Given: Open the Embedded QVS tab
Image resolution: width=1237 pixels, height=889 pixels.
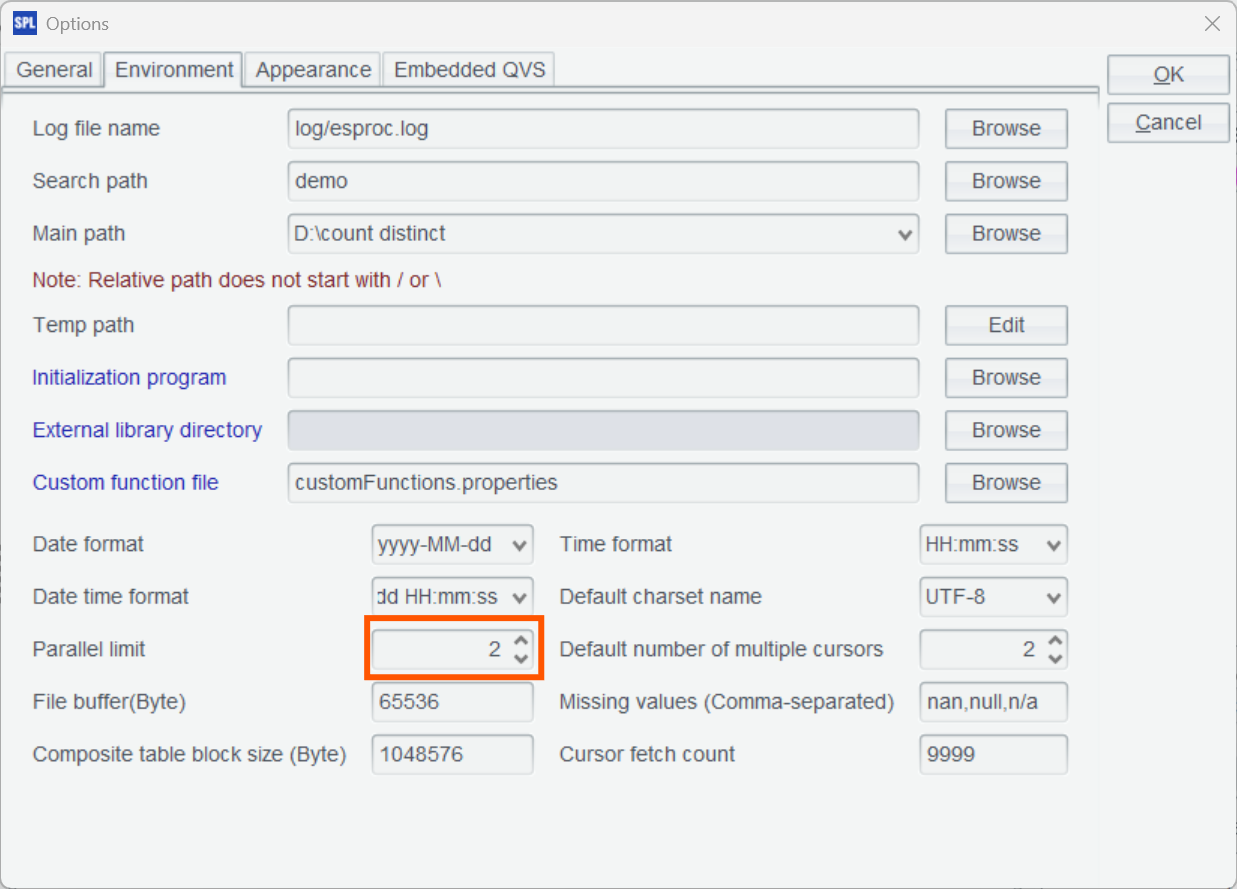Looking at the screenshot, I should click(x=468, y=69).
